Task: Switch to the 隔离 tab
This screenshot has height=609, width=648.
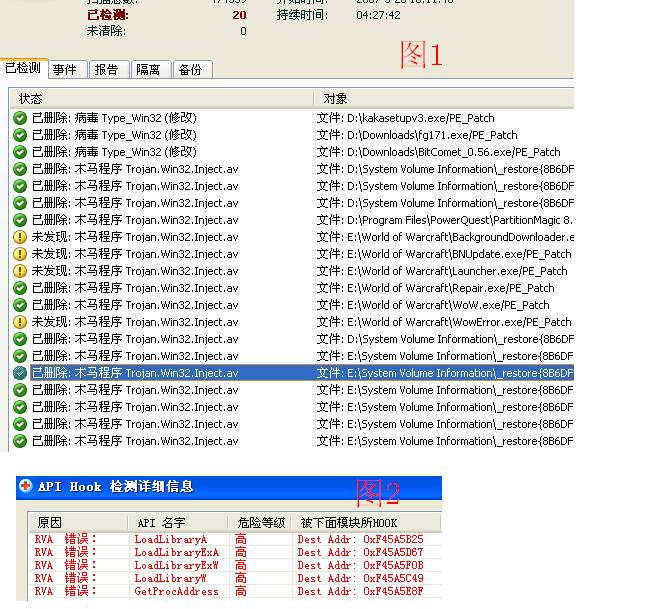Action: 151,69
